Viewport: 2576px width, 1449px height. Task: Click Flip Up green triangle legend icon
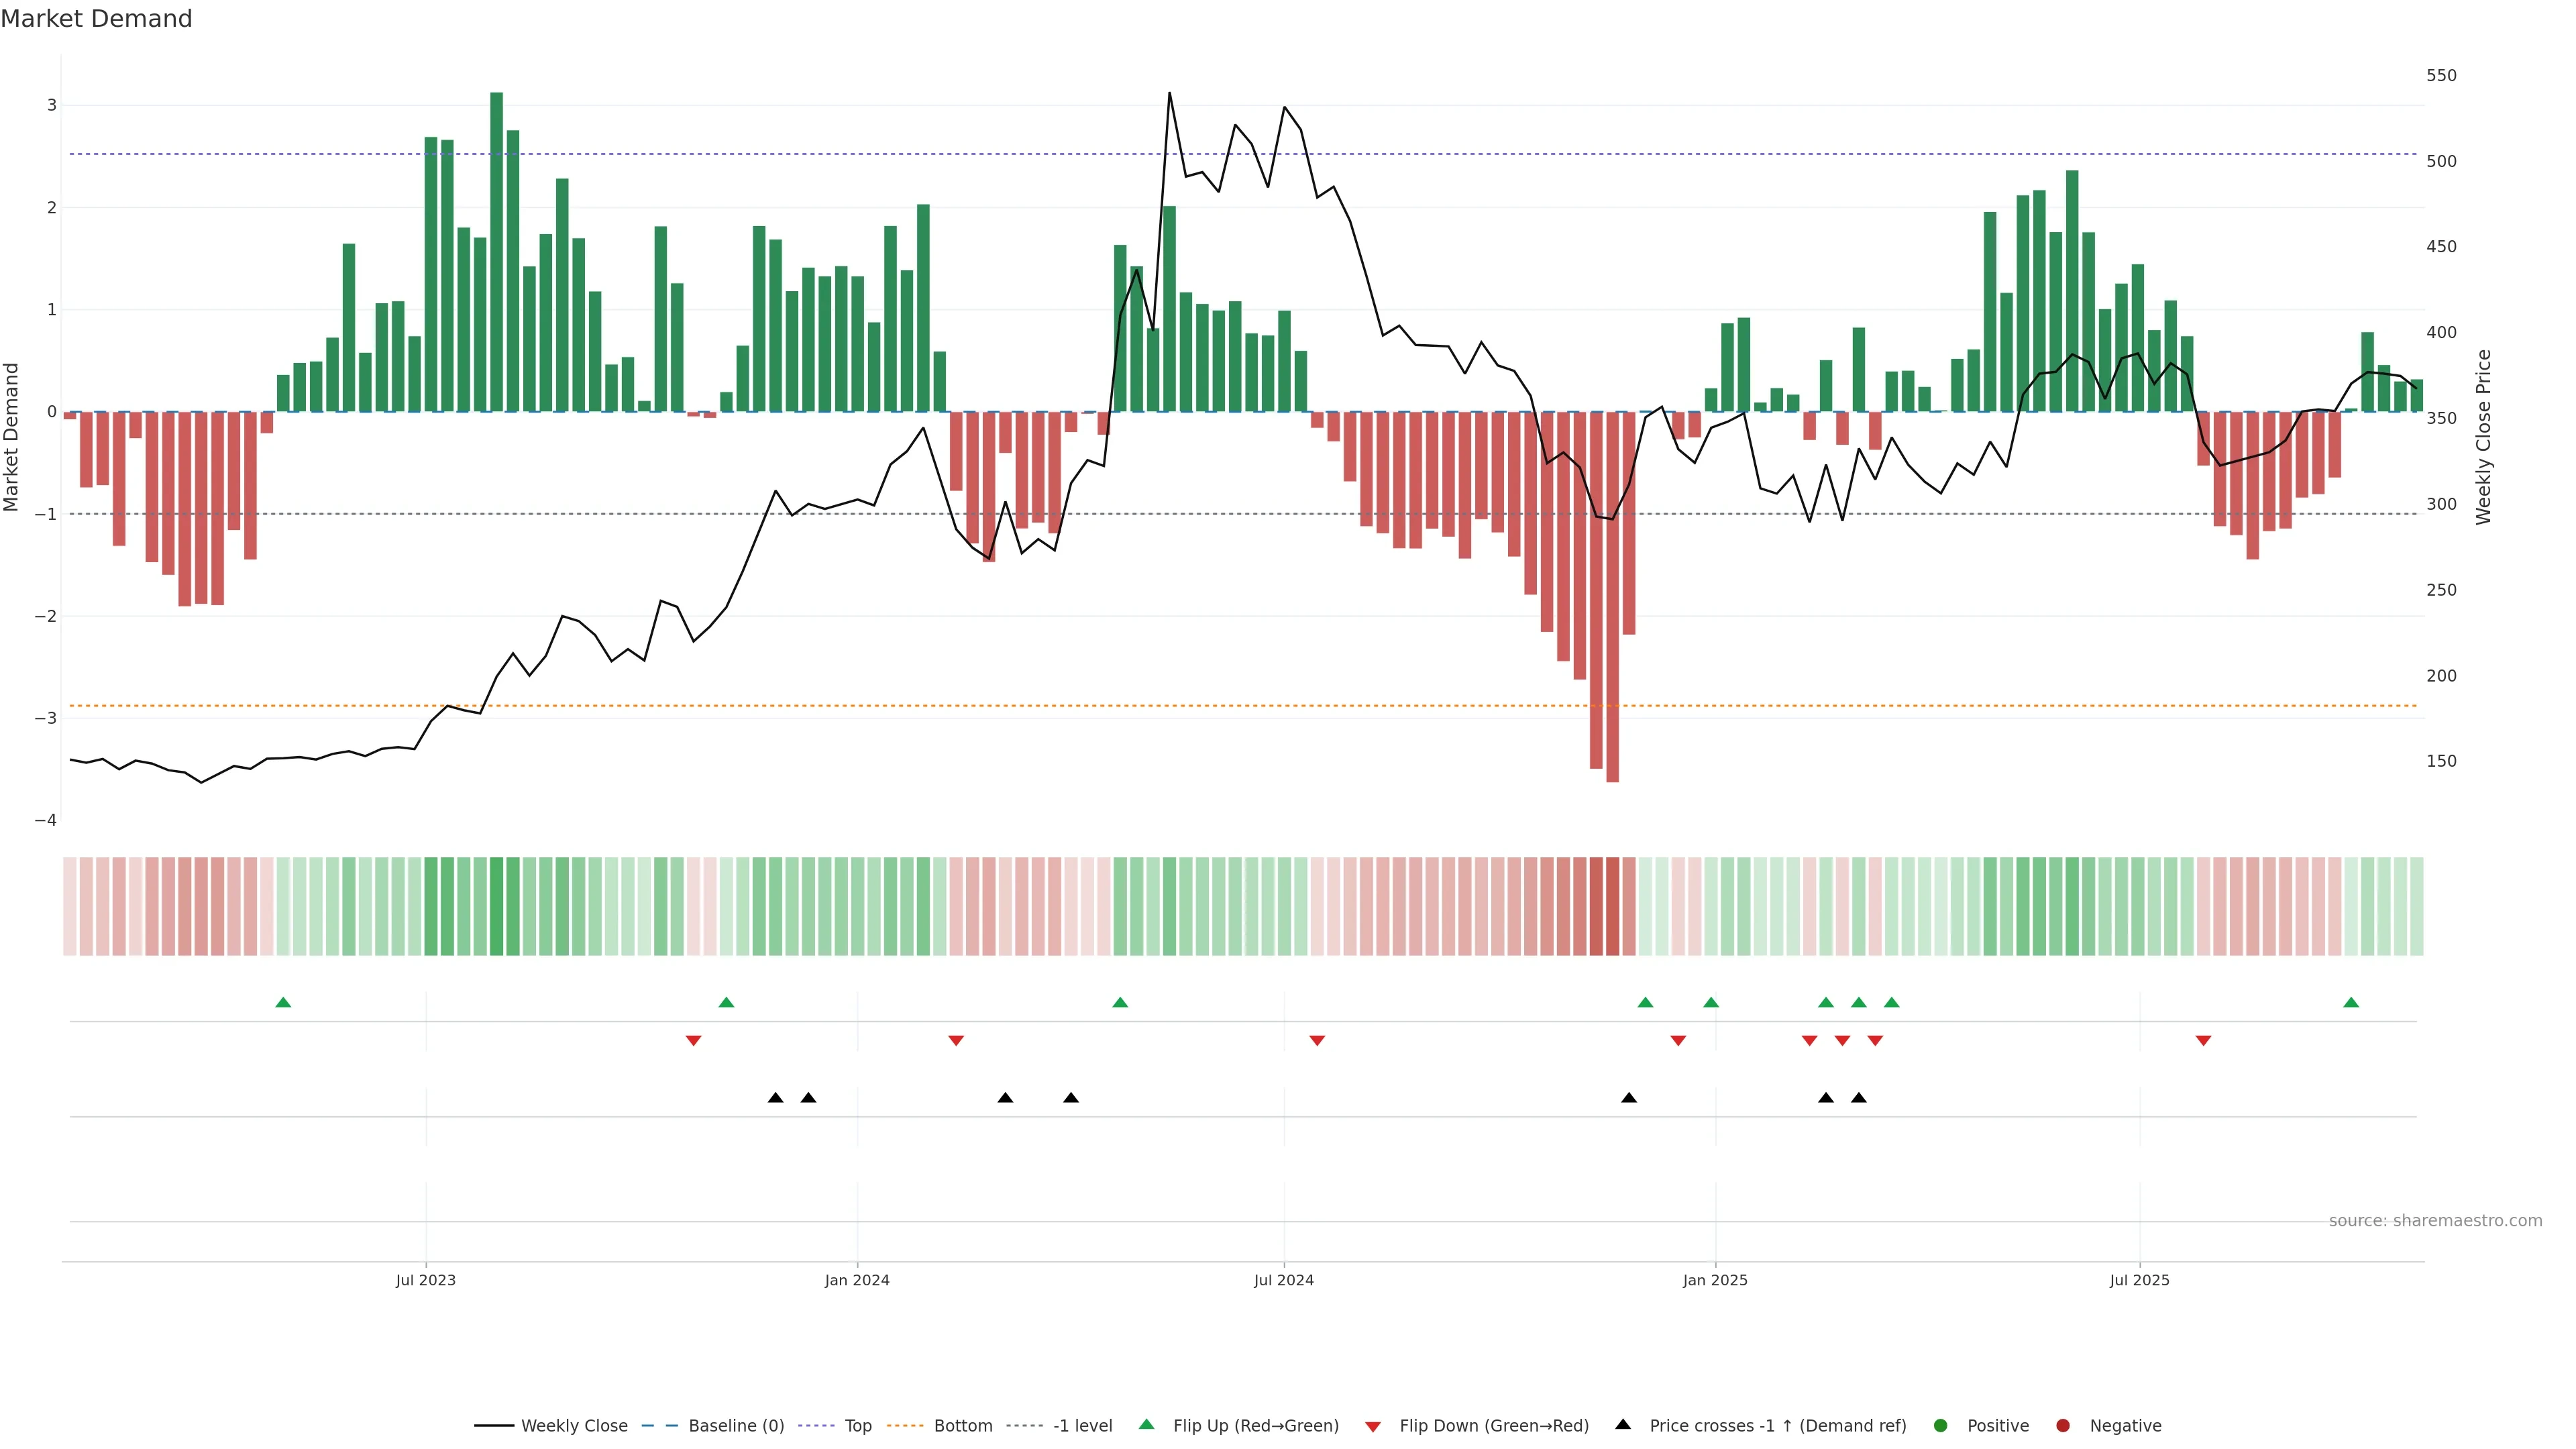pos(1147,1425)
